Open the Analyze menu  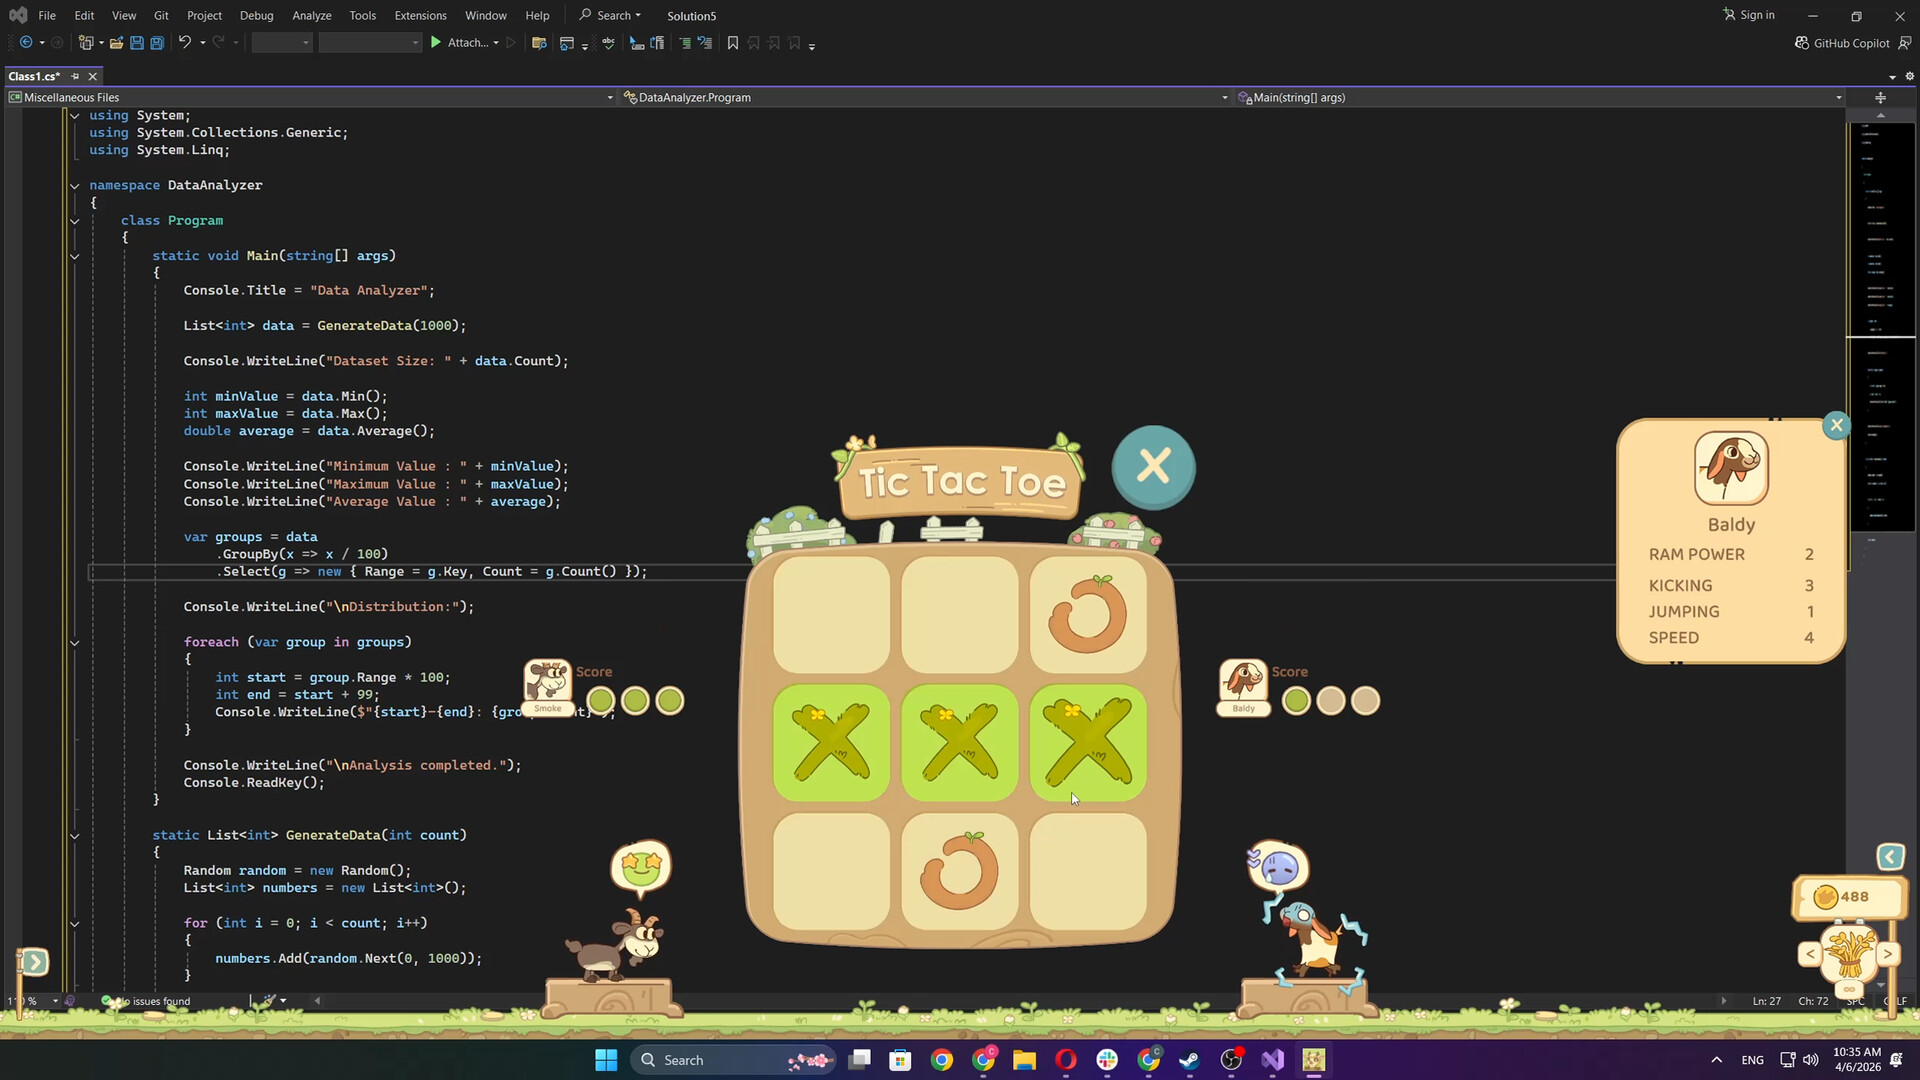[311, 15]
